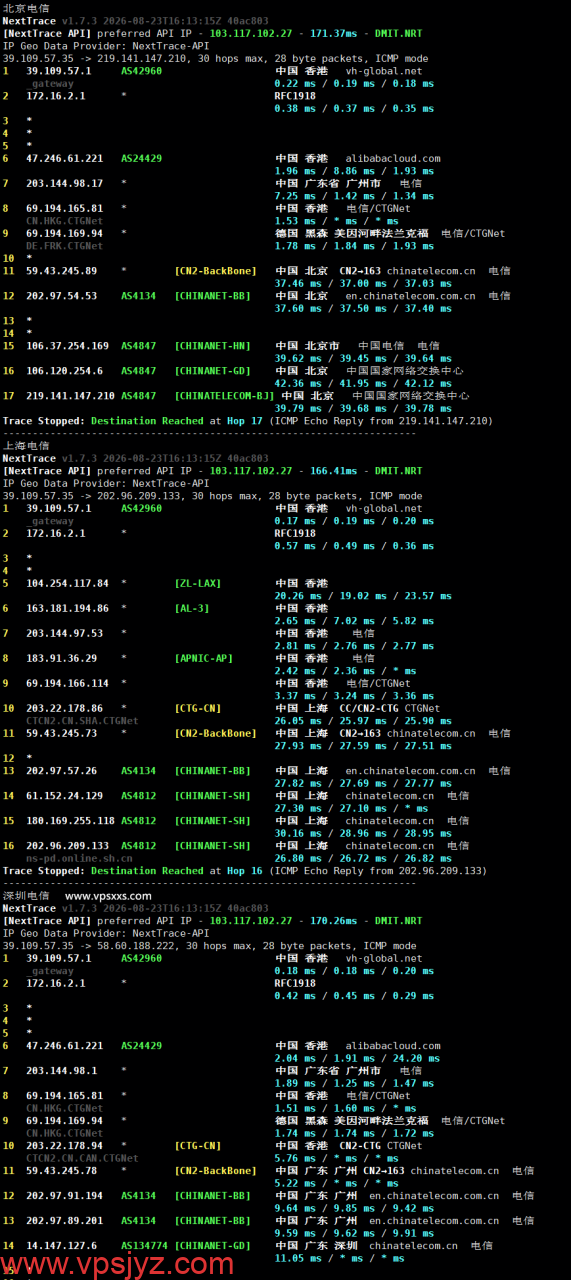Click hop IP 202.97.91.194
This screenshot has height=1280, width=571.
[64, 1195]
